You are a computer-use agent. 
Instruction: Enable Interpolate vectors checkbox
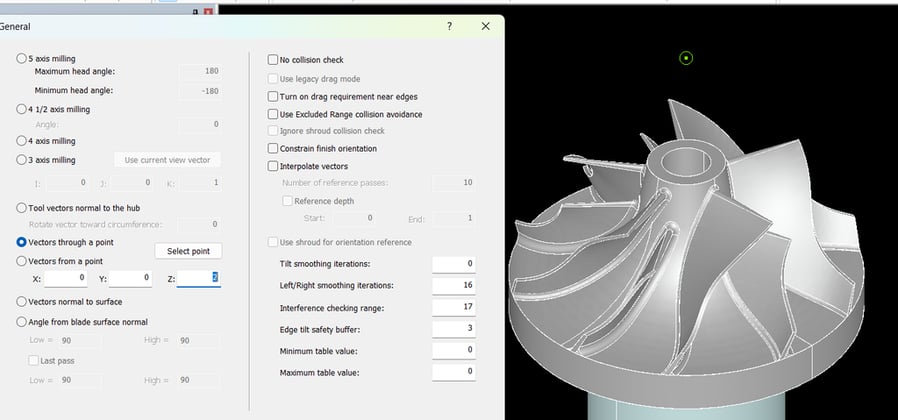273,166
